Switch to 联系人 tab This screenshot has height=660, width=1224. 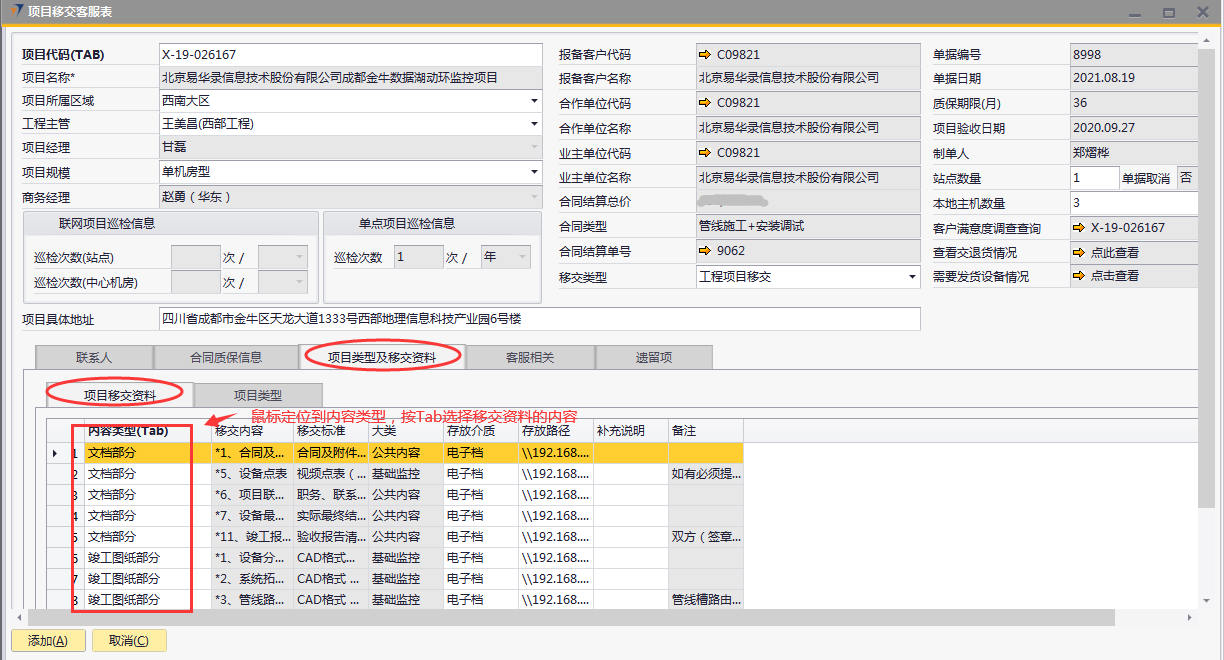[x=94, y=357]
